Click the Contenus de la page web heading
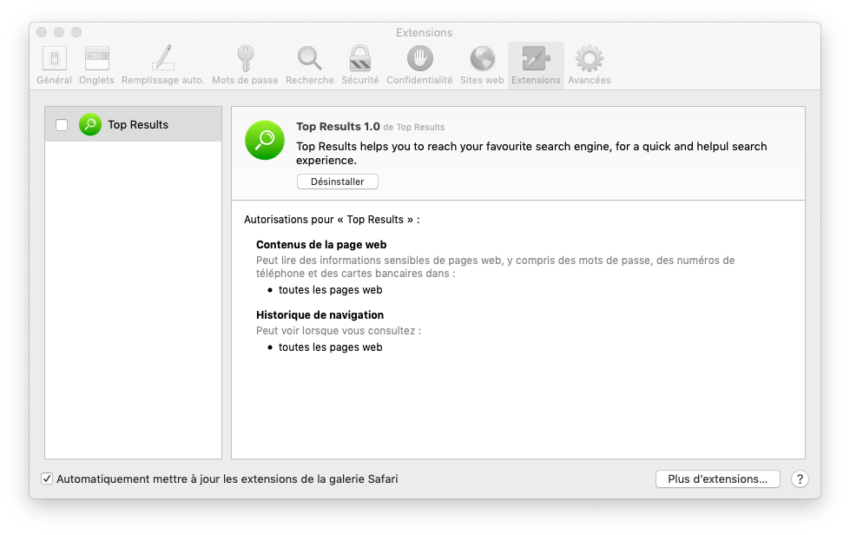The height and width of the screenshot is (535, 850). (x=321, y=244)
